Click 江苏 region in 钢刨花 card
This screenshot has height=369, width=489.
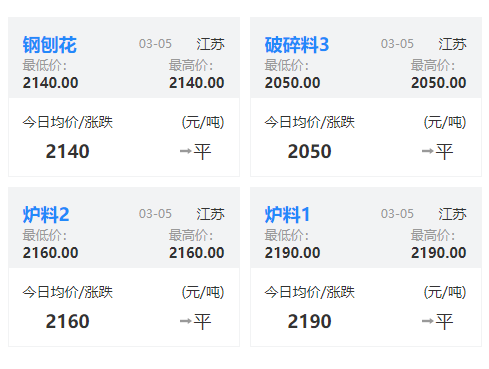pos(210,44)
